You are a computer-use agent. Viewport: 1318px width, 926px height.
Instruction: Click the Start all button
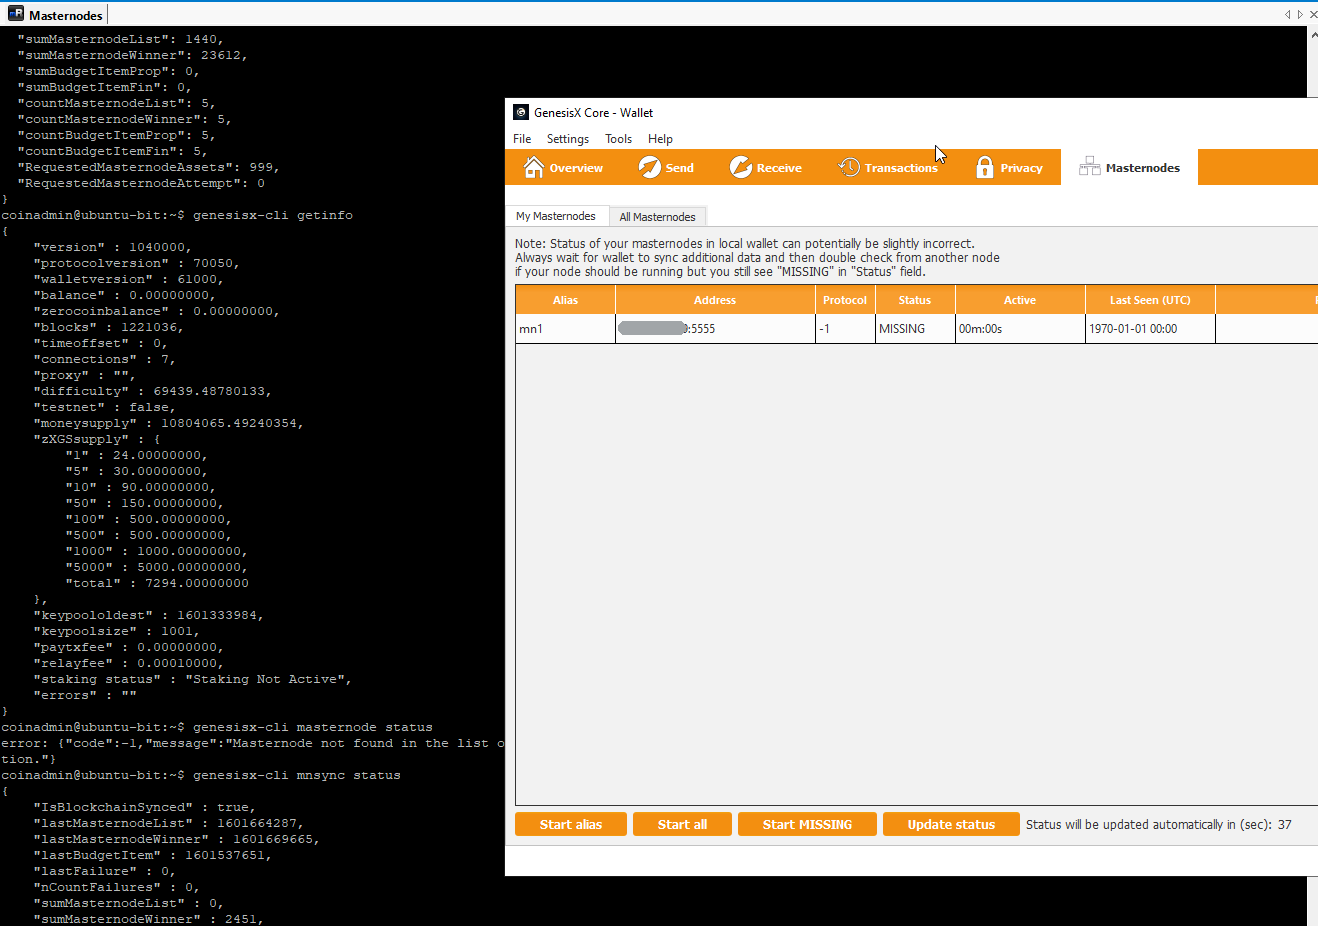click(682, 824)
